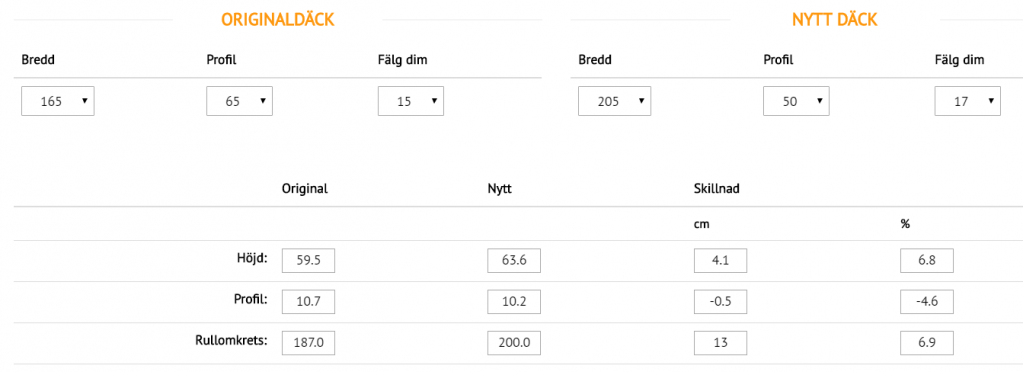This screenshot has height=372, width=1023.
Task: Focus the Rullomkrets percent field showing 6.9
Action: point(927,343)
